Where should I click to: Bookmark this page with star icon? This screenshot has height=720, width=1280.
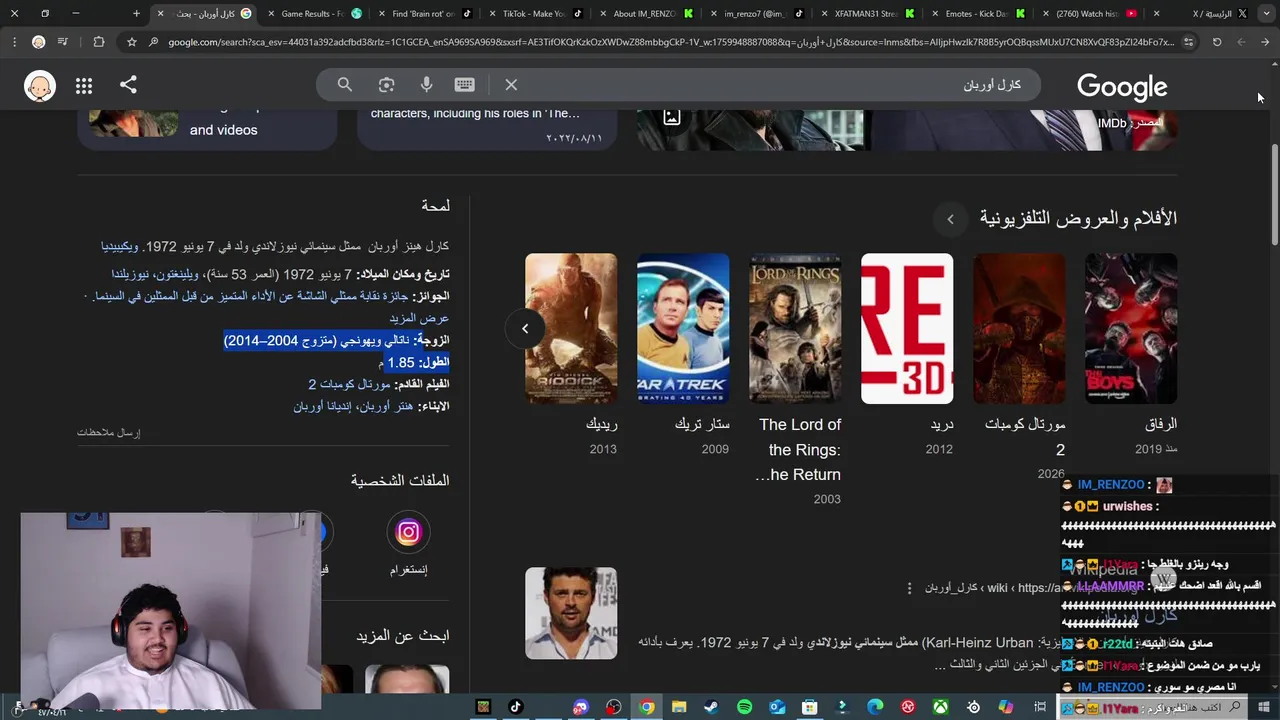coord(131,42)
